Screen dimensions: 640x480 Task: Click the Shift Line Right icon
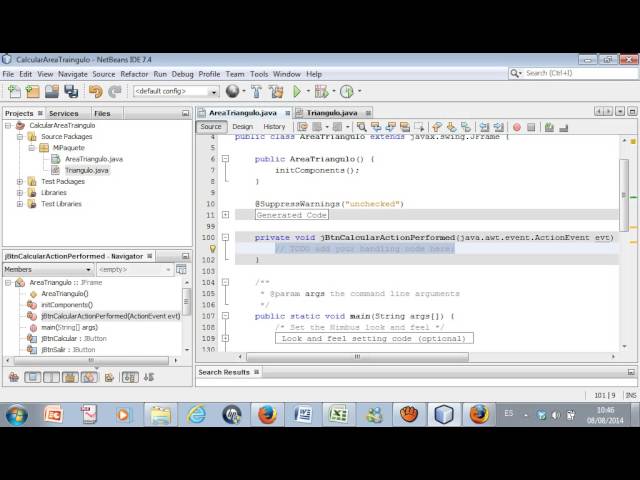click(x=498, y=127)
